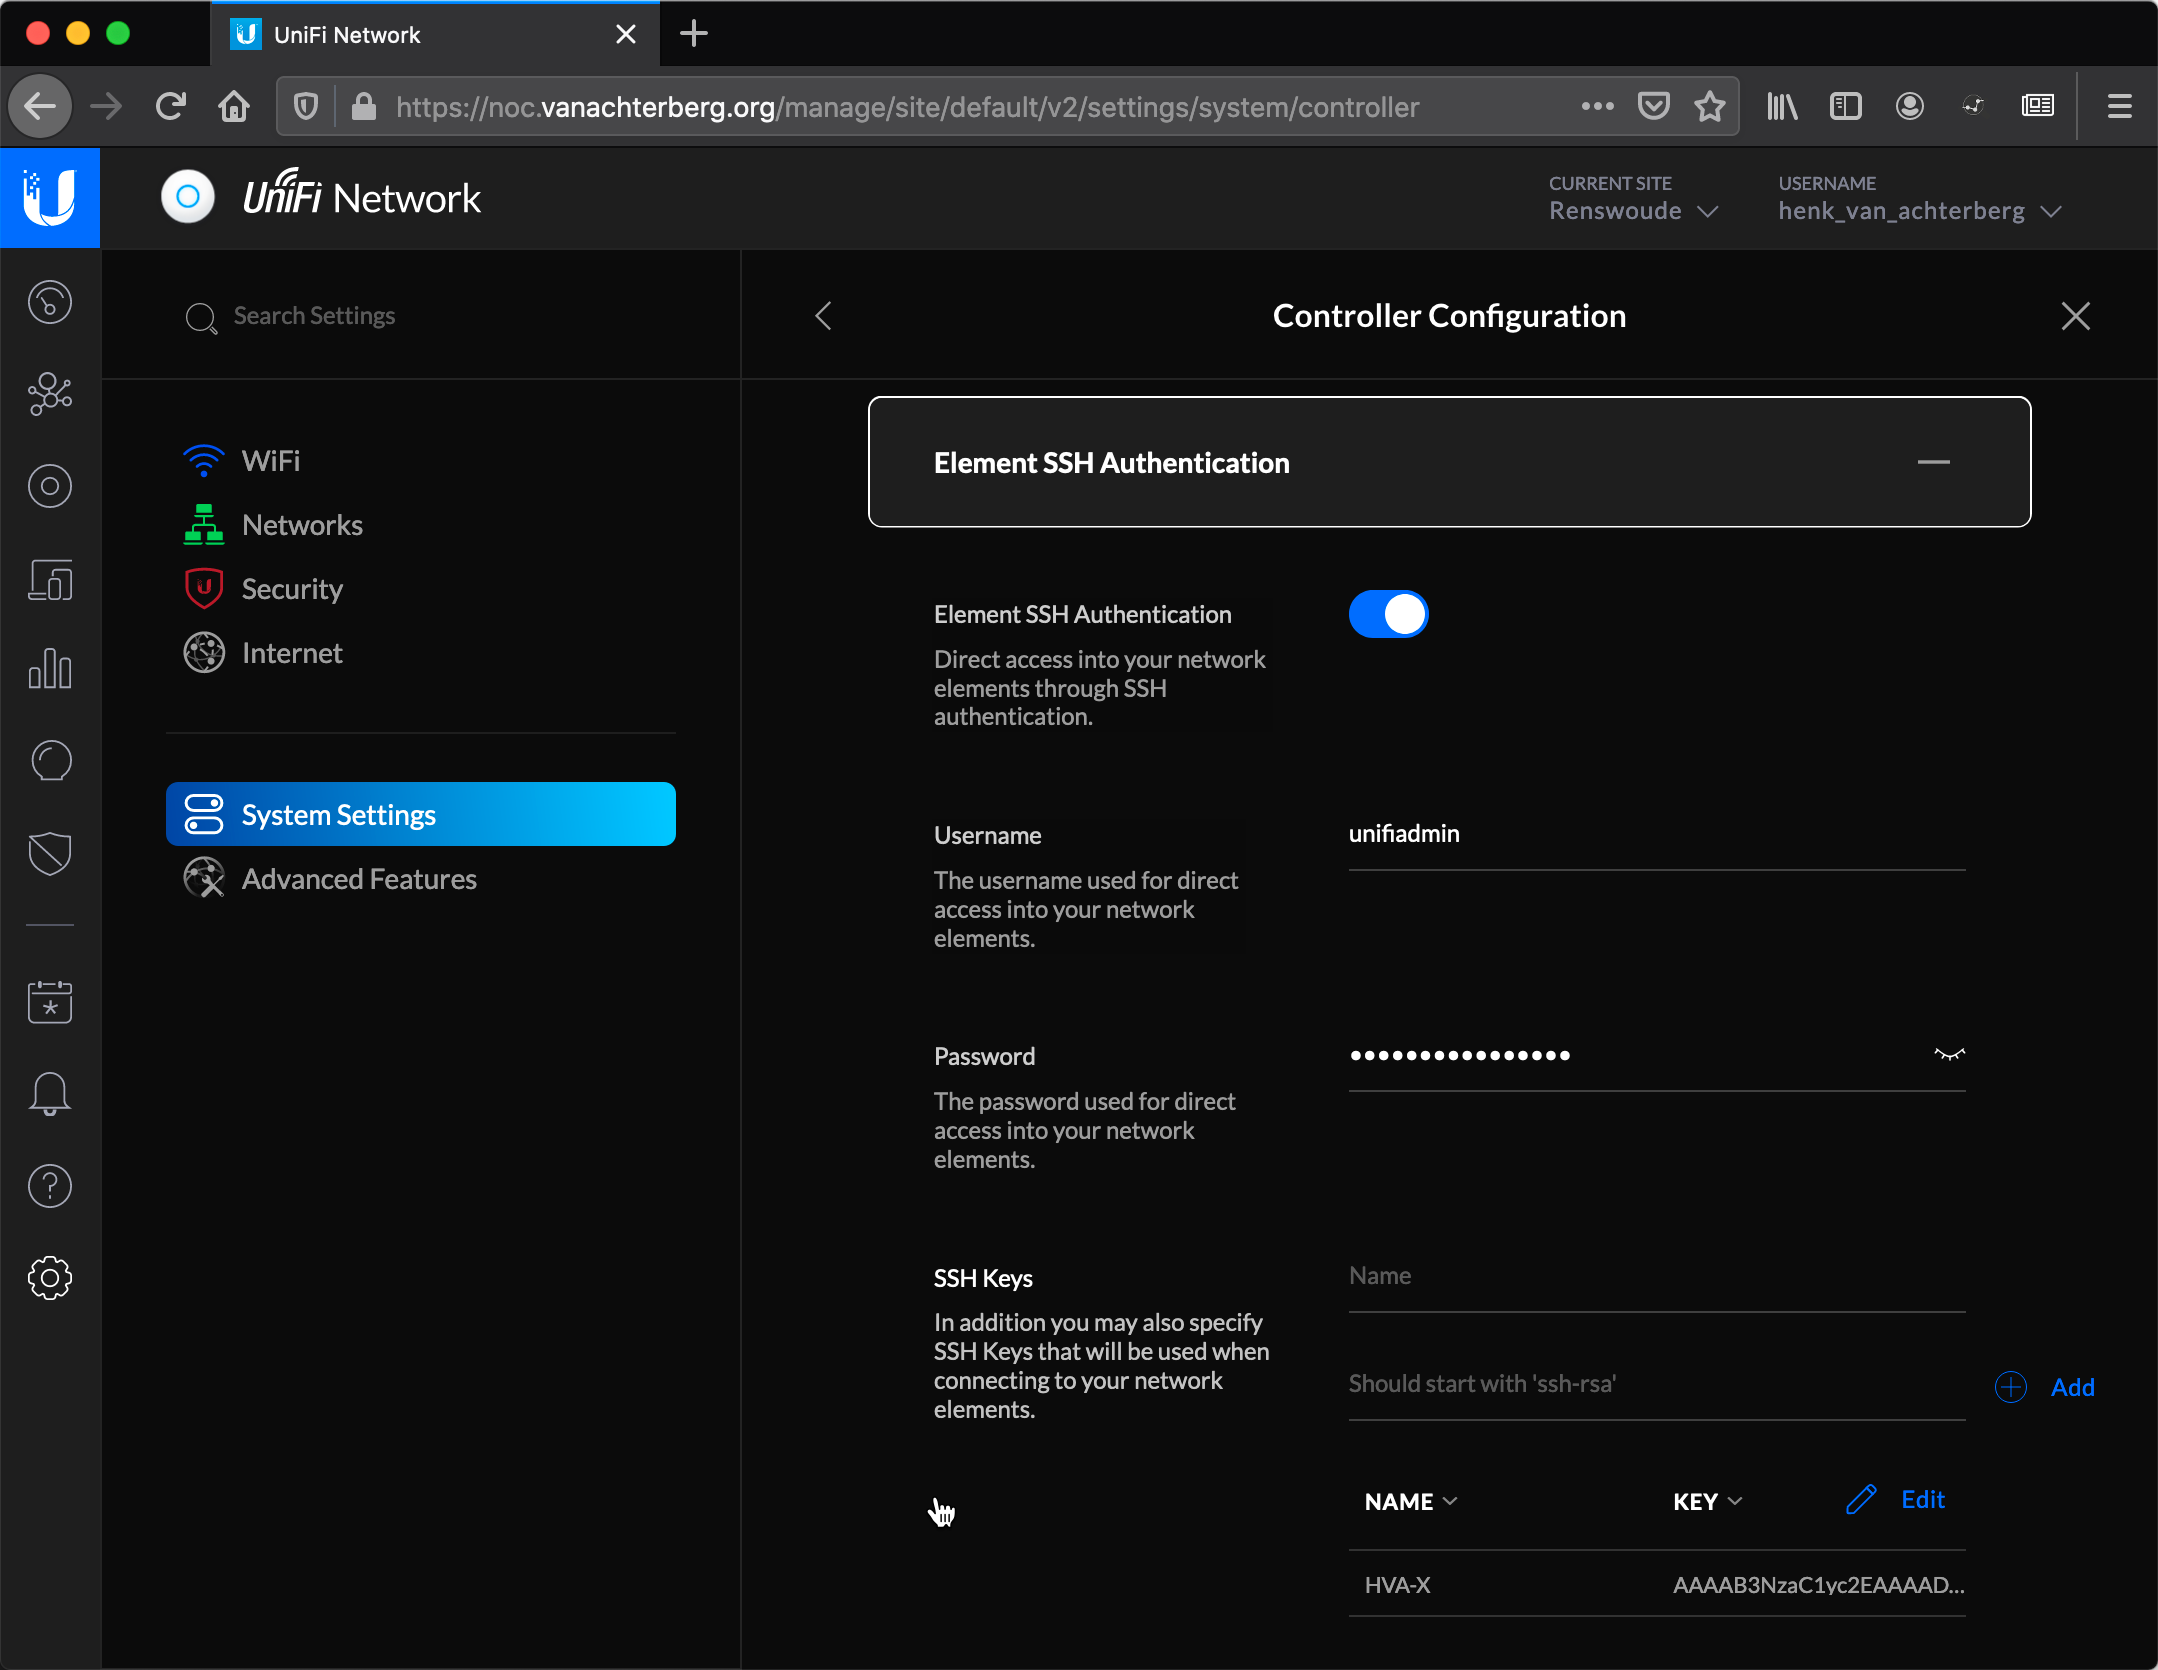This screenshot has width=2158, height=1670.
Task: Disable Element SSH Authentication
Action: tap(1389, 613)
